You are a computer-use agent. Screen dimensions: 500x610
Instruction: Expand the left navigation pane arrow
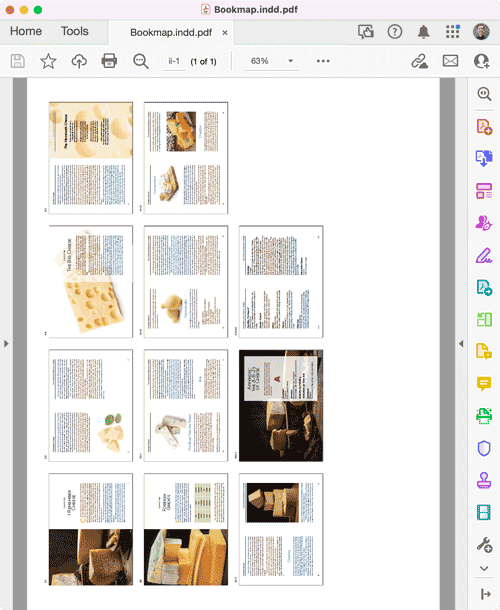pyautogui.click(x=6, y=344)
